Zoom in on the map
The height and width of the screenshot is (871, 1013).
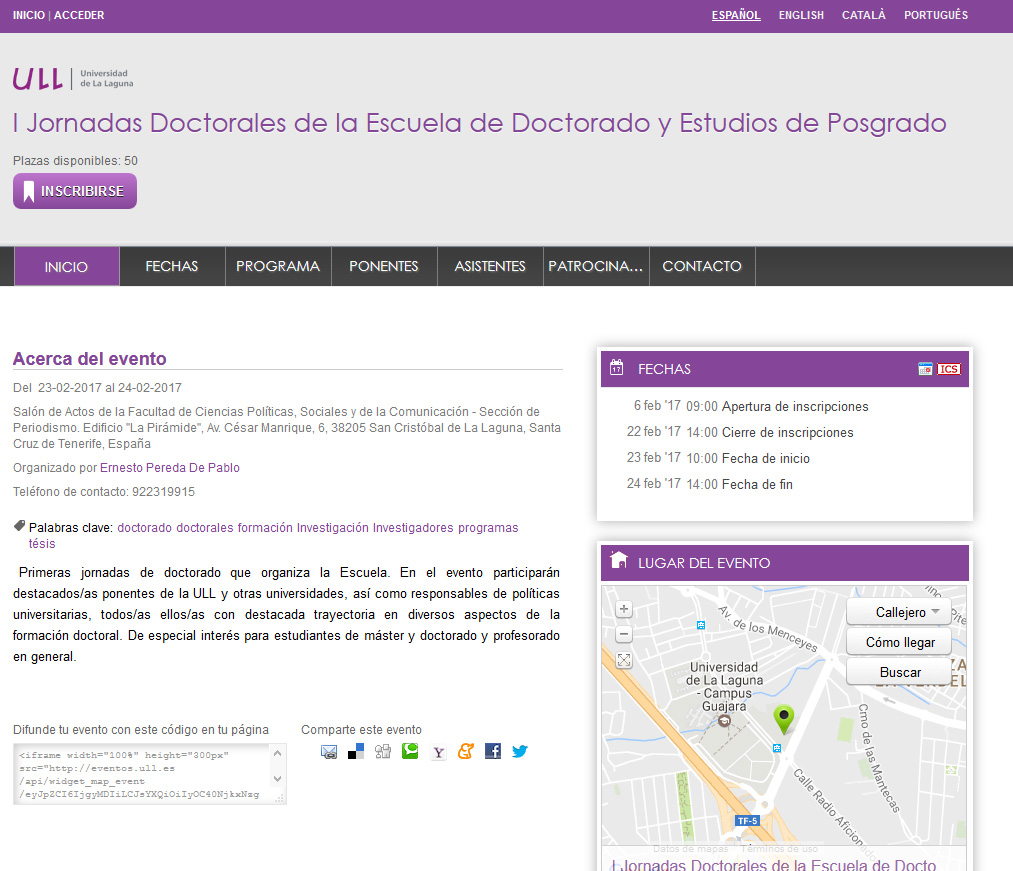click(x=624, y=609)
